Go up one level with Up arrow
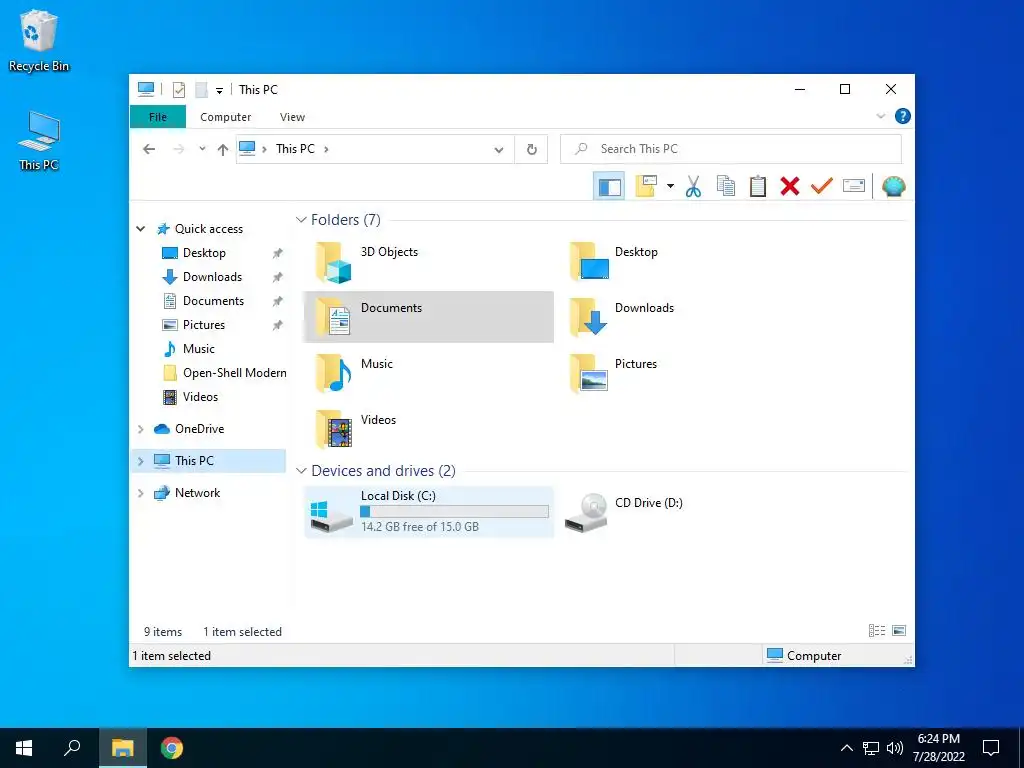Image resolution: width=1024 pixels, height=768 pixels. click(x=223, y=150)
